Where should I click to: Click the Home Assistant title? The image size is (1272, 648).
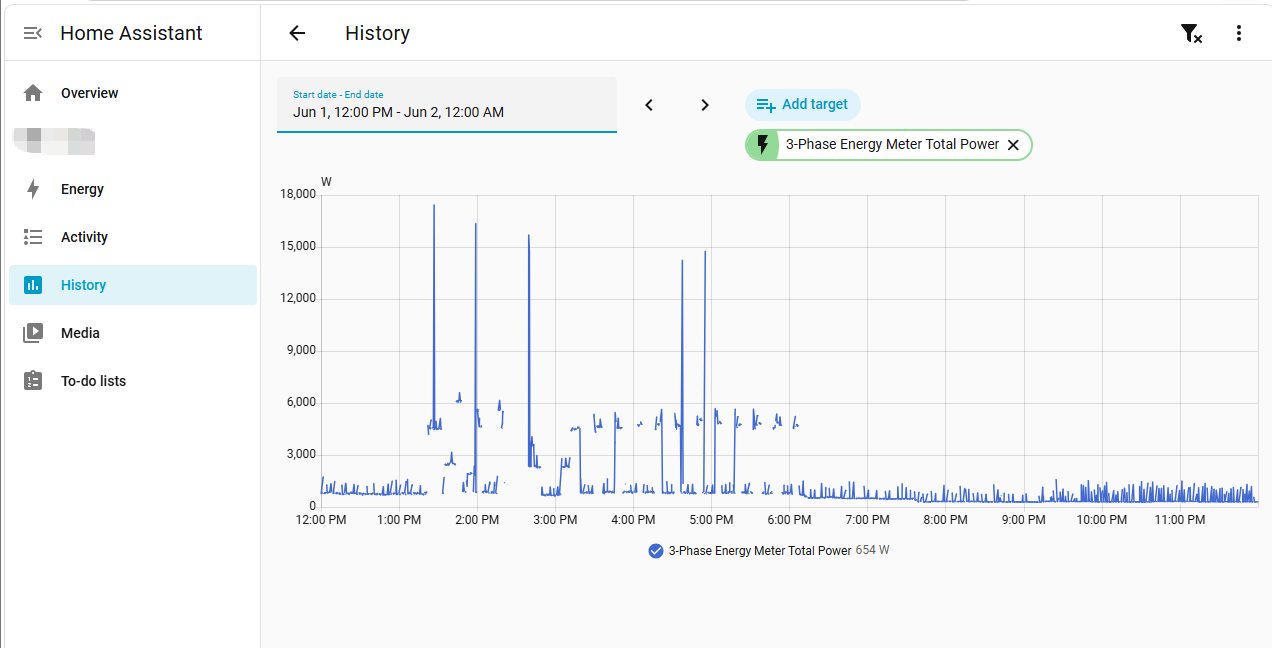(x=131, y=33)
